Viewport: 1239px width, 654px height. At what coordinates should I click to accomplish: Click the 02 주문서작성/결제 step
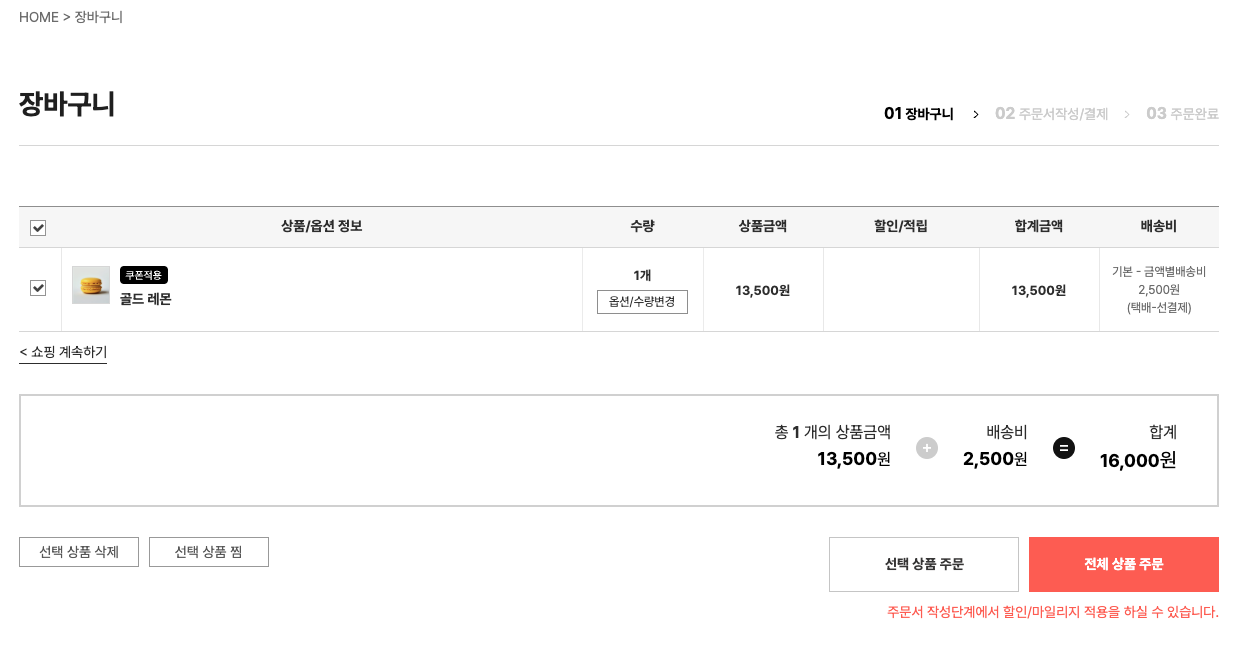1051,113
